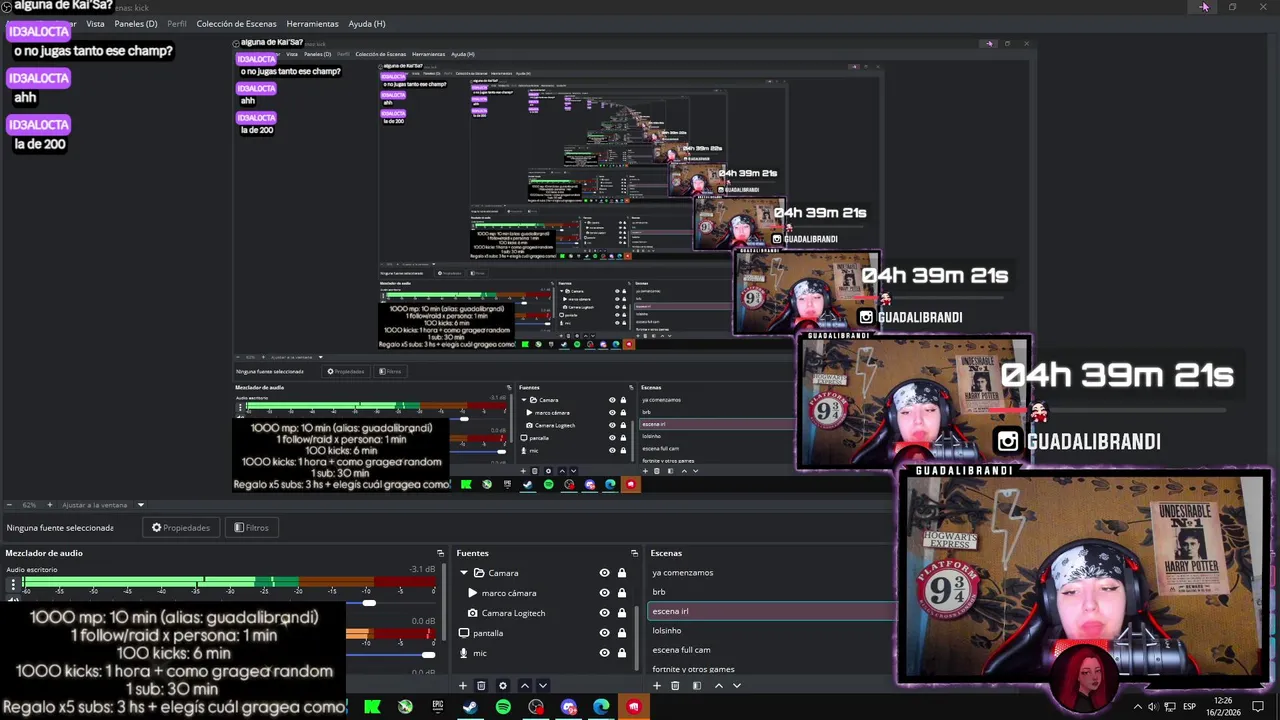Add a new scene in Escenas
The image size is (1280, 720).
[656, 686]
